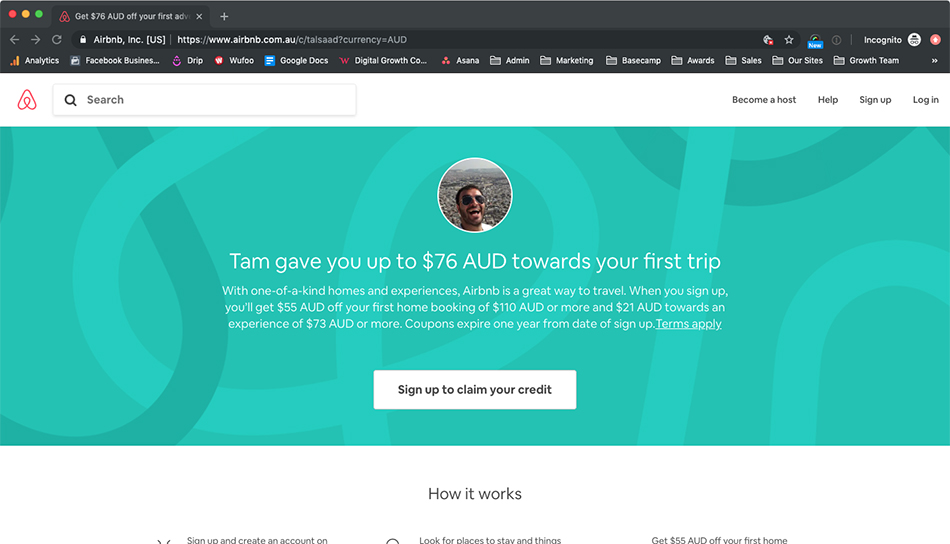Image resolution: width=950 pixels, height=544 pixels.
Task: Bookmark this page with star icon
Action: pyautogui.click(x=788, y=40)
